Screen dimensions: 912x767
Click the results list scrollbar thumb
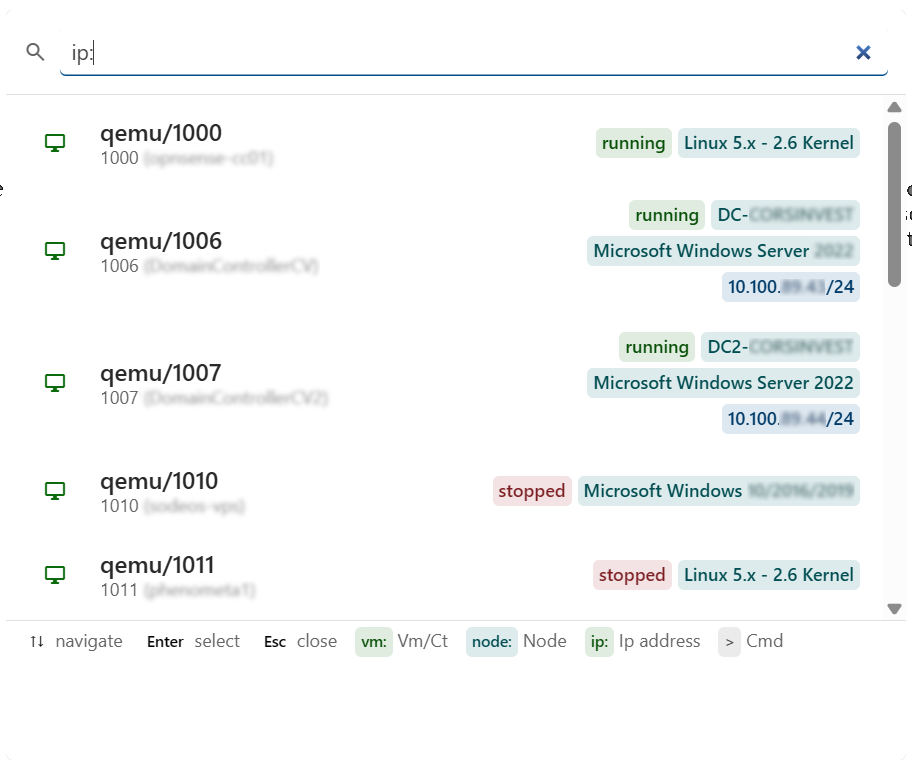click(895, 204)
